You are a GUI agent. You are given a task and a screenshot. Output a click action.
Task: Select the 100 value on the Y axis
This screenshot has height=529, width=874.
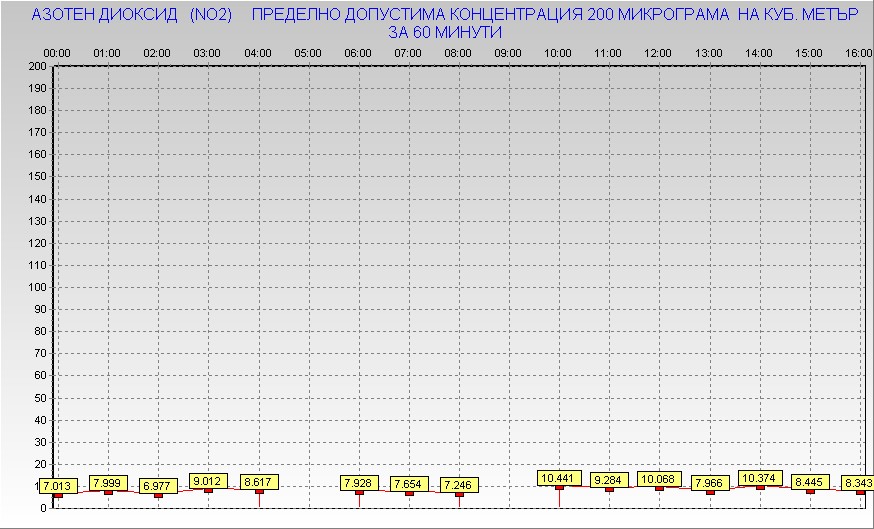click(38, 287)
